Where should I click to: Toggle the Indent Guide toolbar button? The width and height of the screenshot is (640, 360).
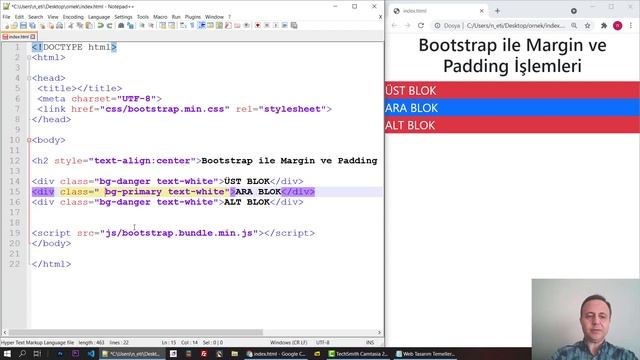click(201, 25)
